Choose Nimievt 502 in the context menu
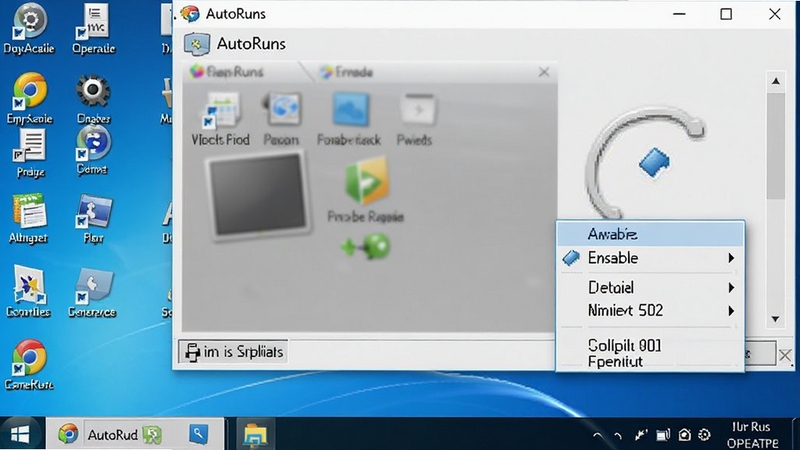Viewport: 800px width, 450px height. tap(650, 310)
